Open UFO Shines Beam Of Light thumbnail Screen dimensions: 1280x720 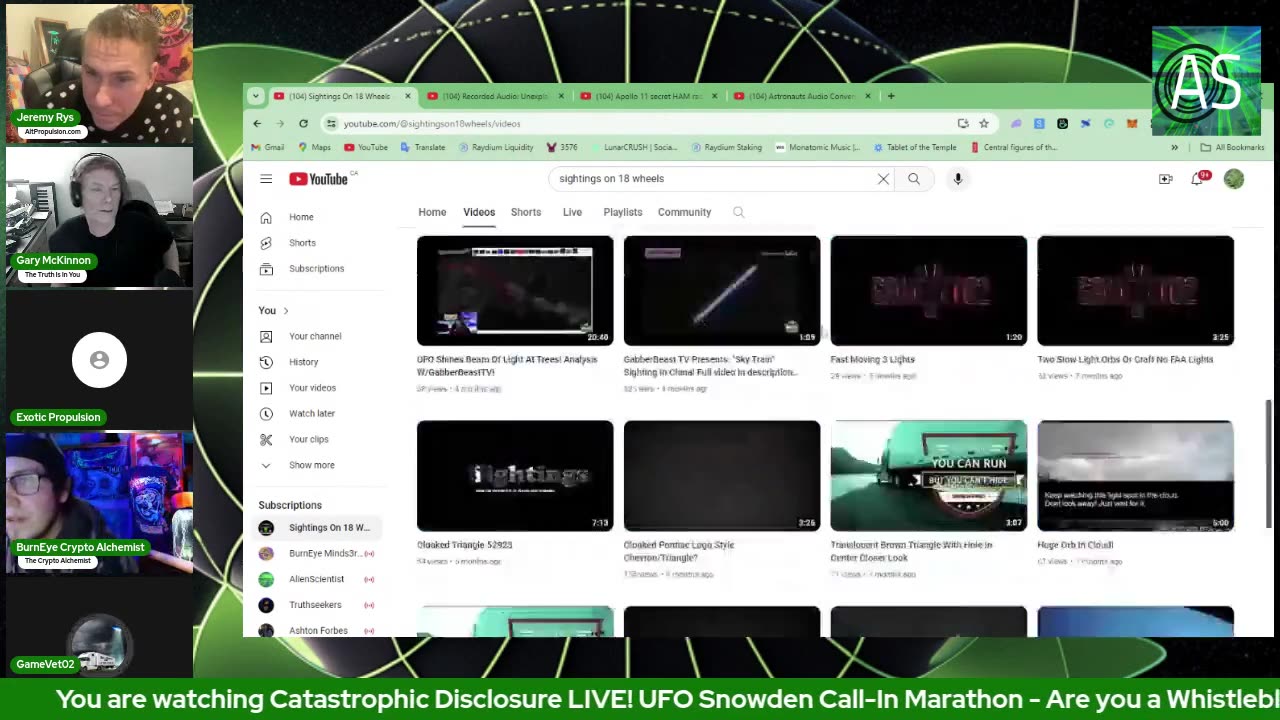(515, 291)
